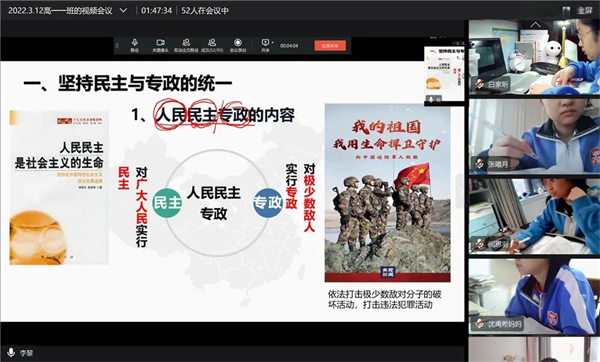Toggle the muted mic on 沈闻希妈妈's video
The image size is (600, 362).
pyautogui.click(x=479, y=324)
